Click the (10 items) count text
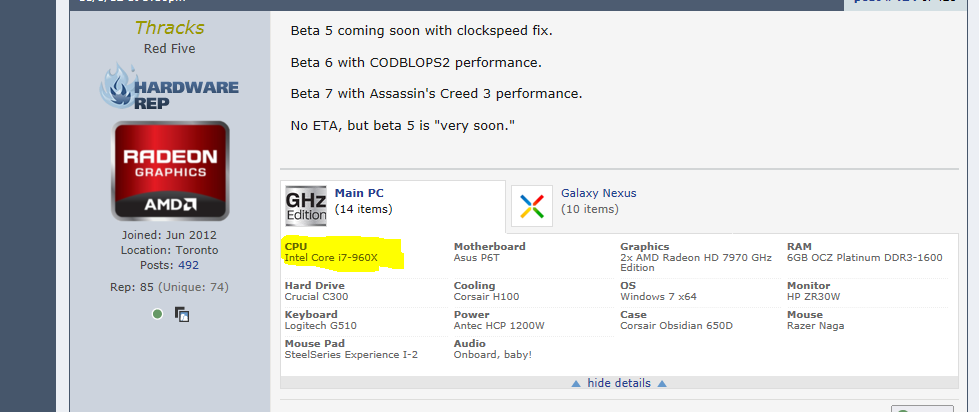This screenshot has width=979, height=412. pos(589,209)
